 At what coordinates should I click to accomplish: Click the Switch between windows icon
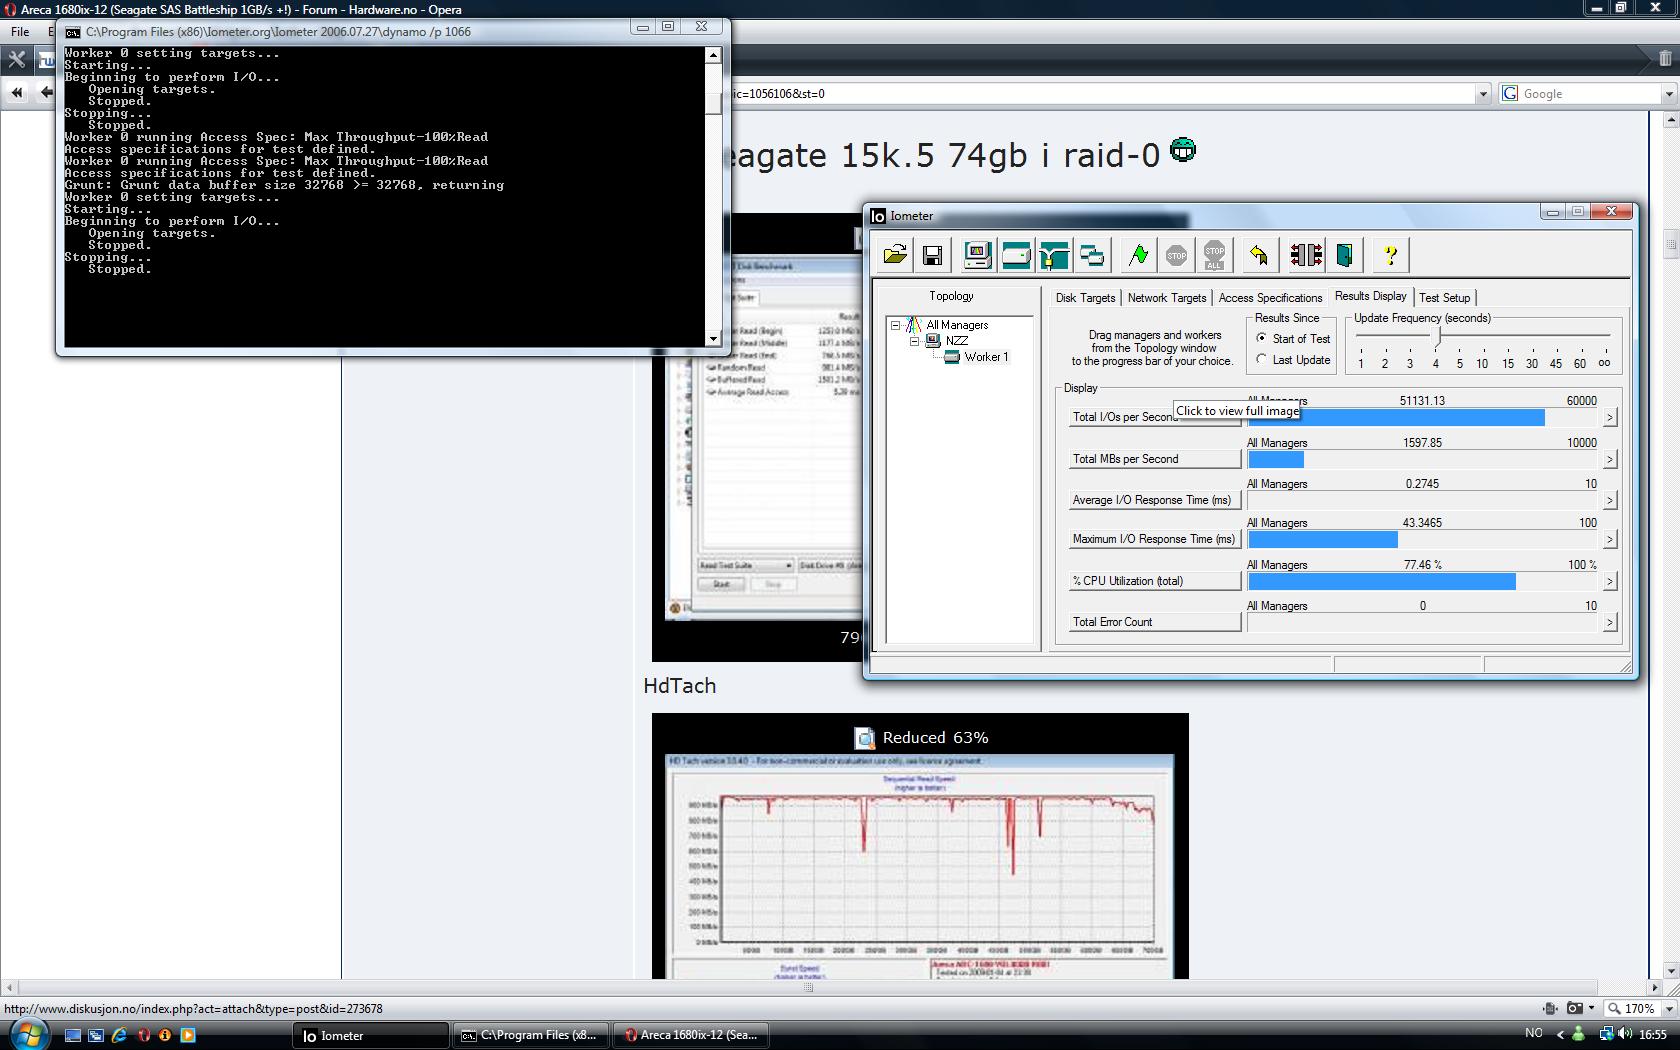95,1035
